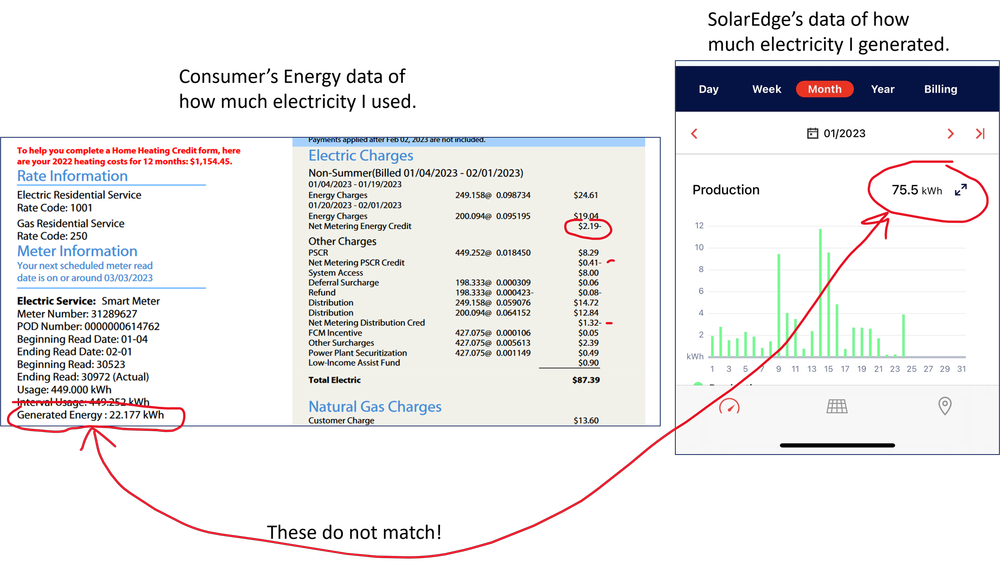Screen dimensions: 1000x561
Task: Jump to latest month icon
Action: coord(980,134)
